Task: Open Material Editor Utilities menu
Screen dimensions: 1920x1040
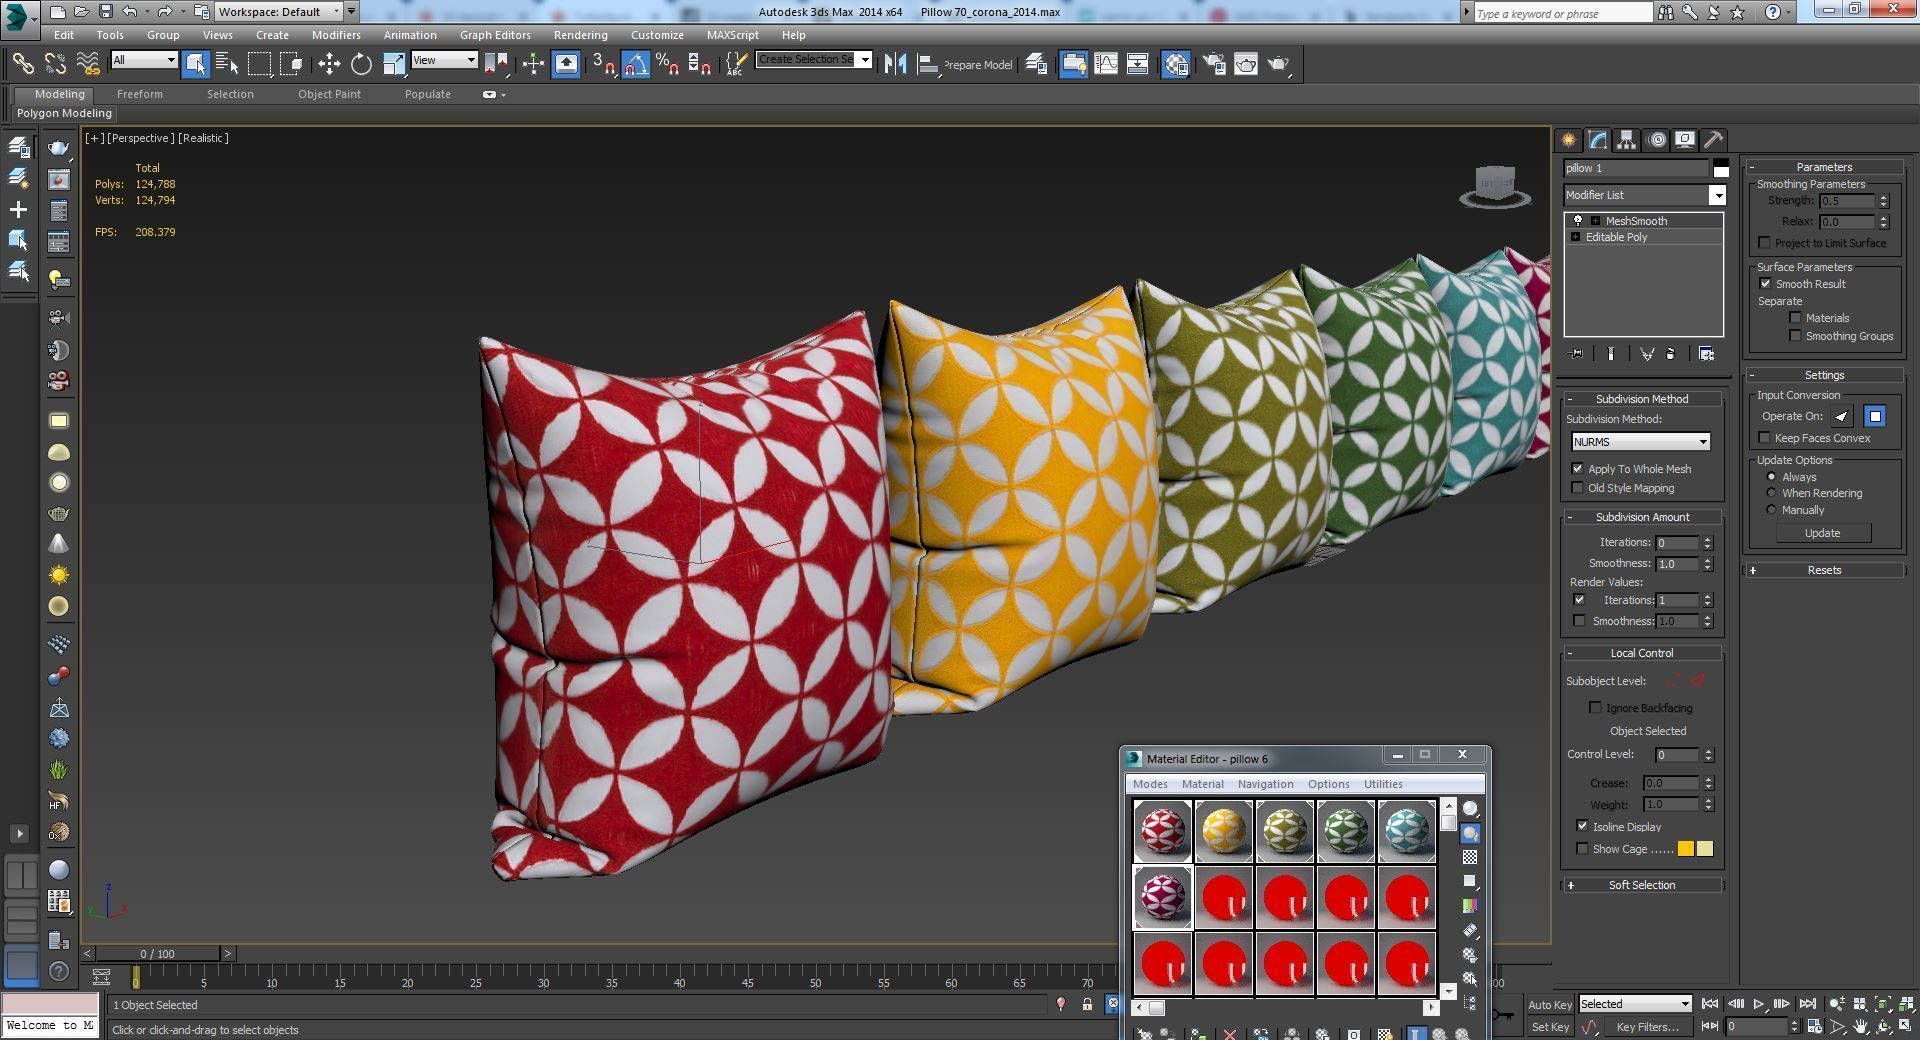Action: pyautogui.click(x=1383, y=784)
